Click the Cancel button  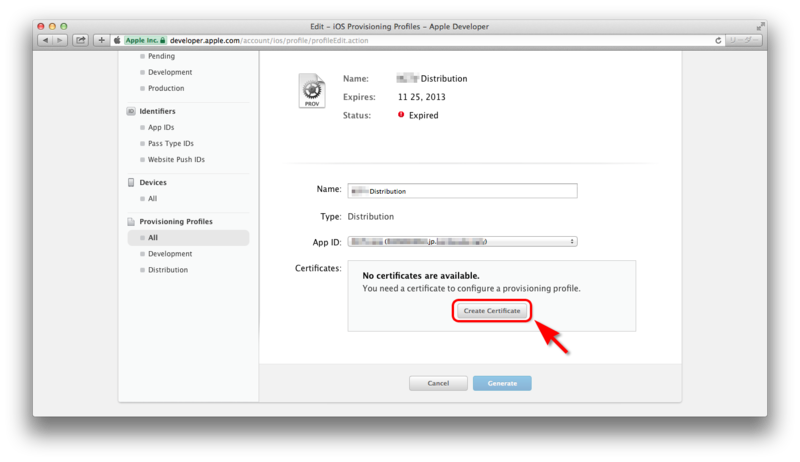tap(438, 383)
